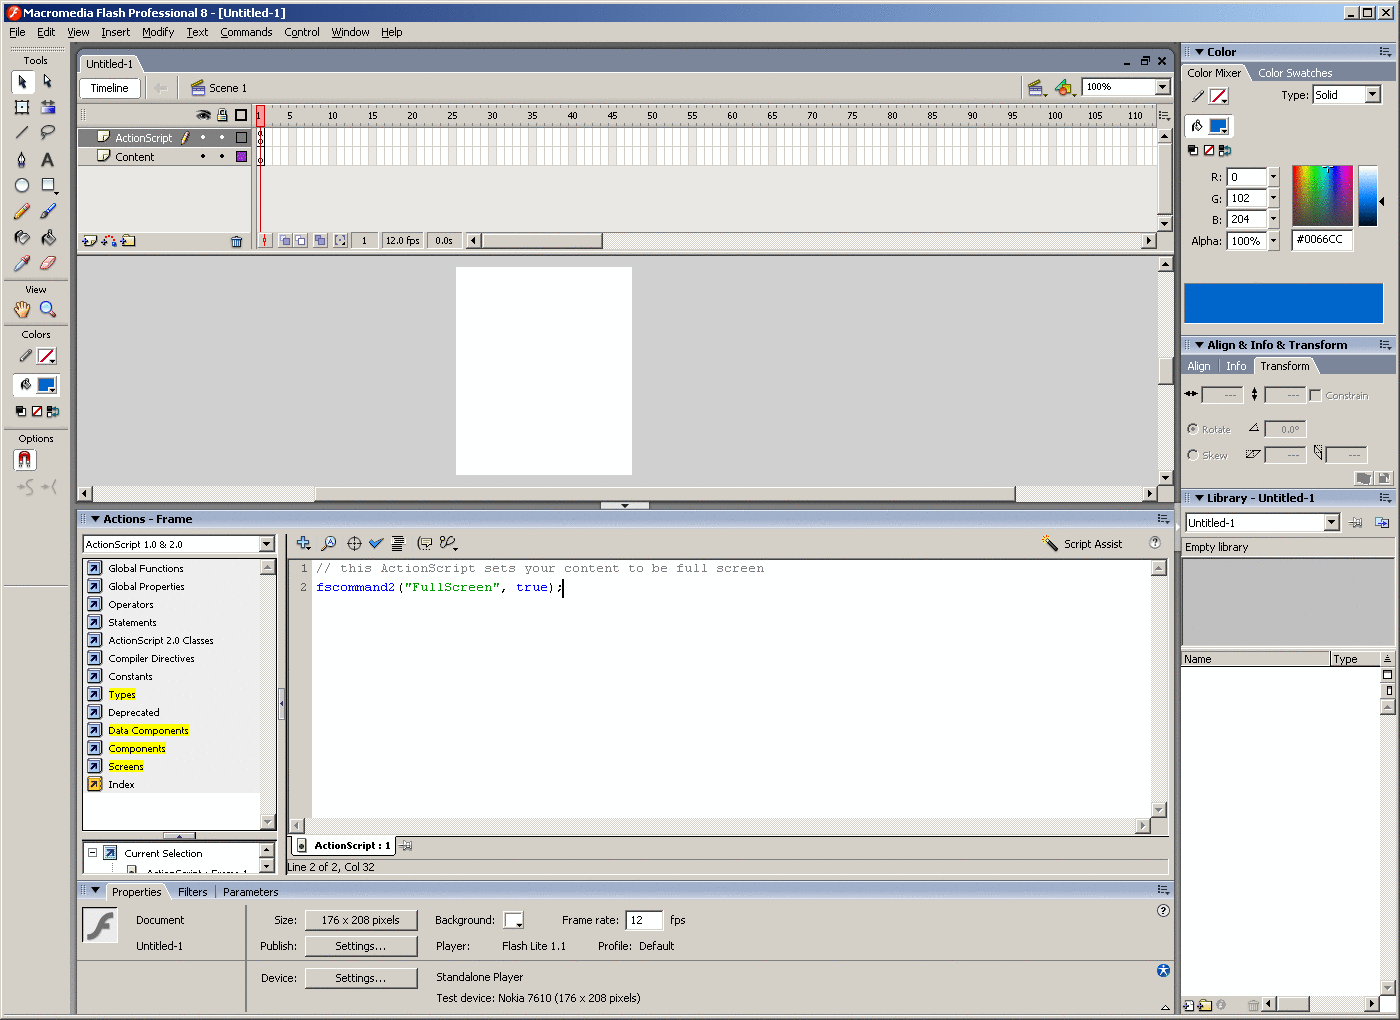This screenshot has height=1020, width=1400.
Task: Pick the Eraser tool
Action: (47, 263)
